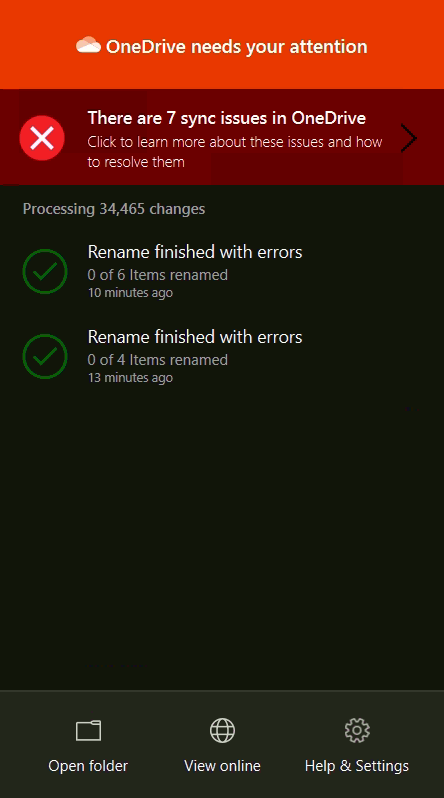This screenshot has height=798, width=444.
Task: Click the green checkmark for 10 minutes ago rename
Action: [45, 271]
